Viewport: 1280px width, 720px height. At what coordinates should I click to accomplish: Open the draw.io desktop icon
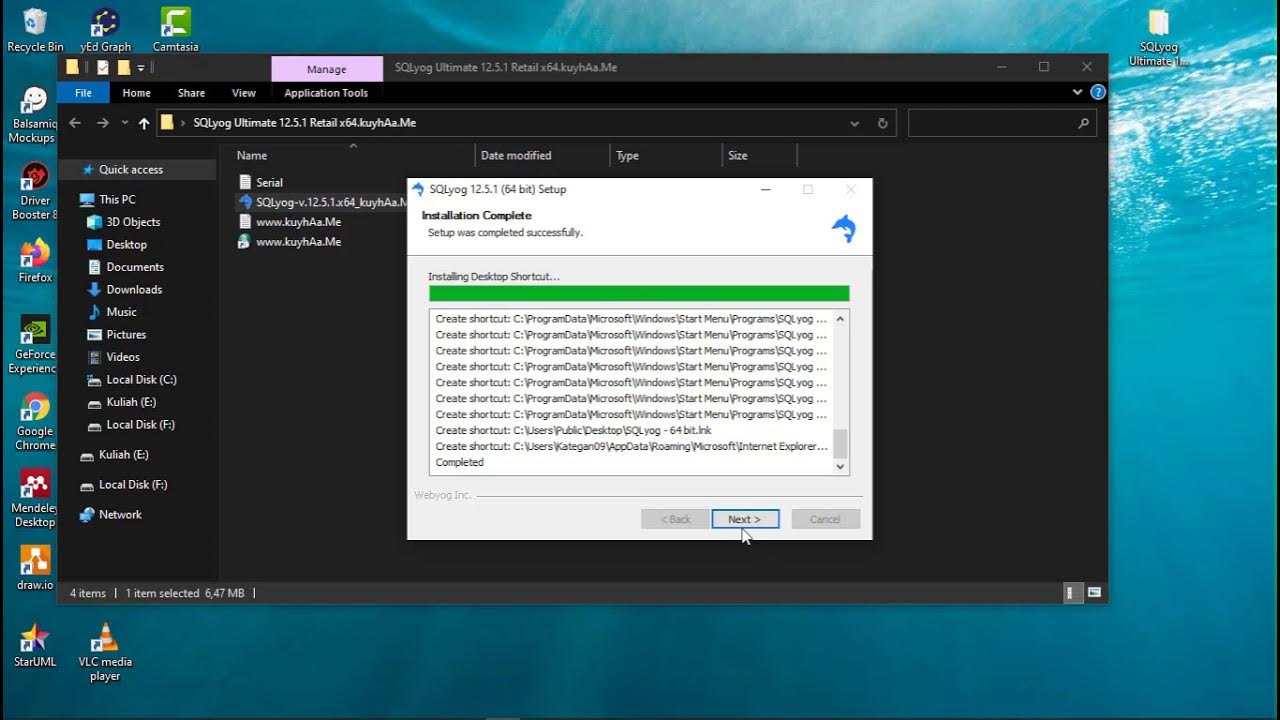pyautogui.click(x=35, y=568)
